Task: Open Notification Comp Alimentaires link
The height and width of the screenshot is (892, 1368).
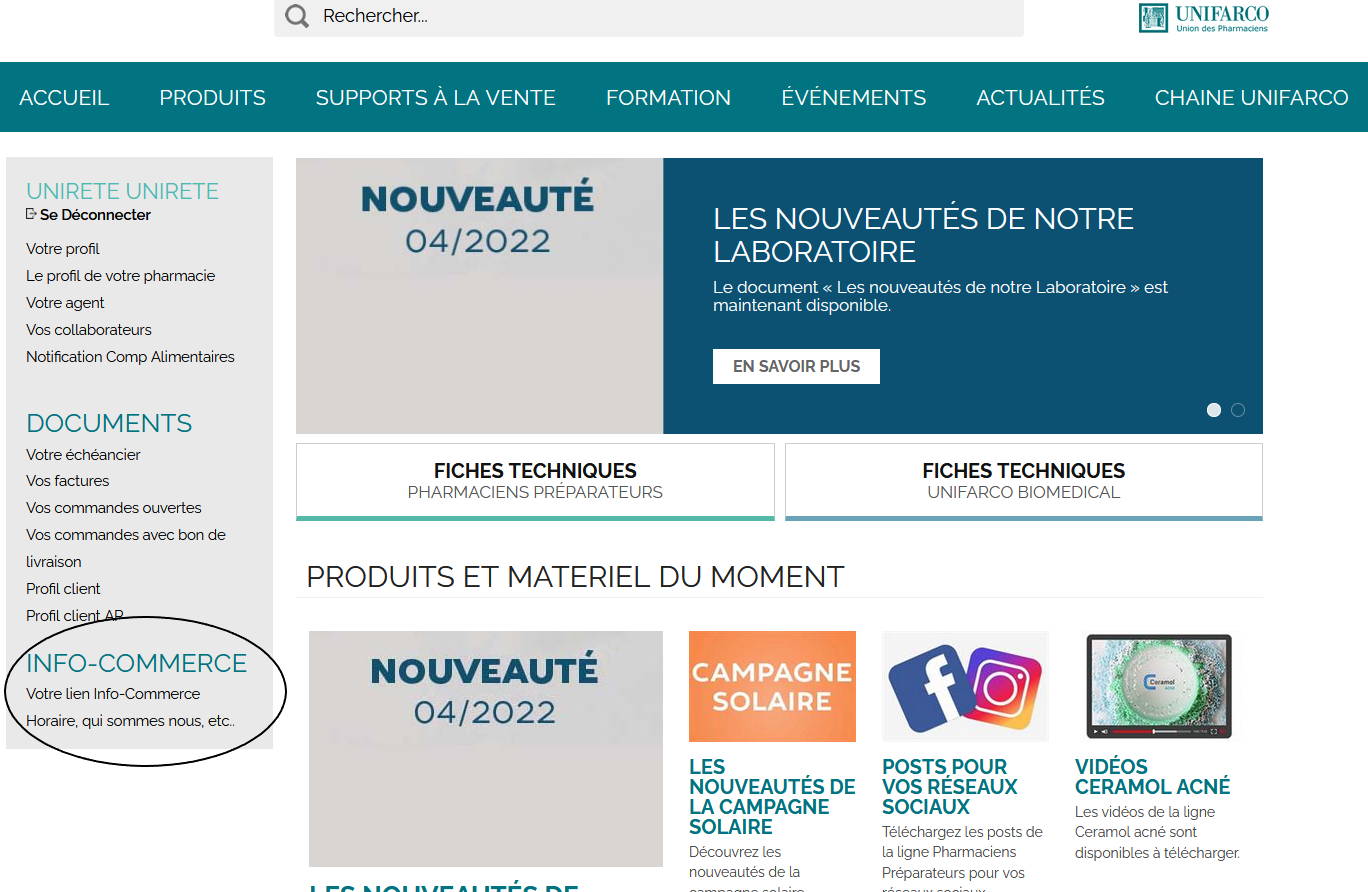Action: [x=130, y=357]
